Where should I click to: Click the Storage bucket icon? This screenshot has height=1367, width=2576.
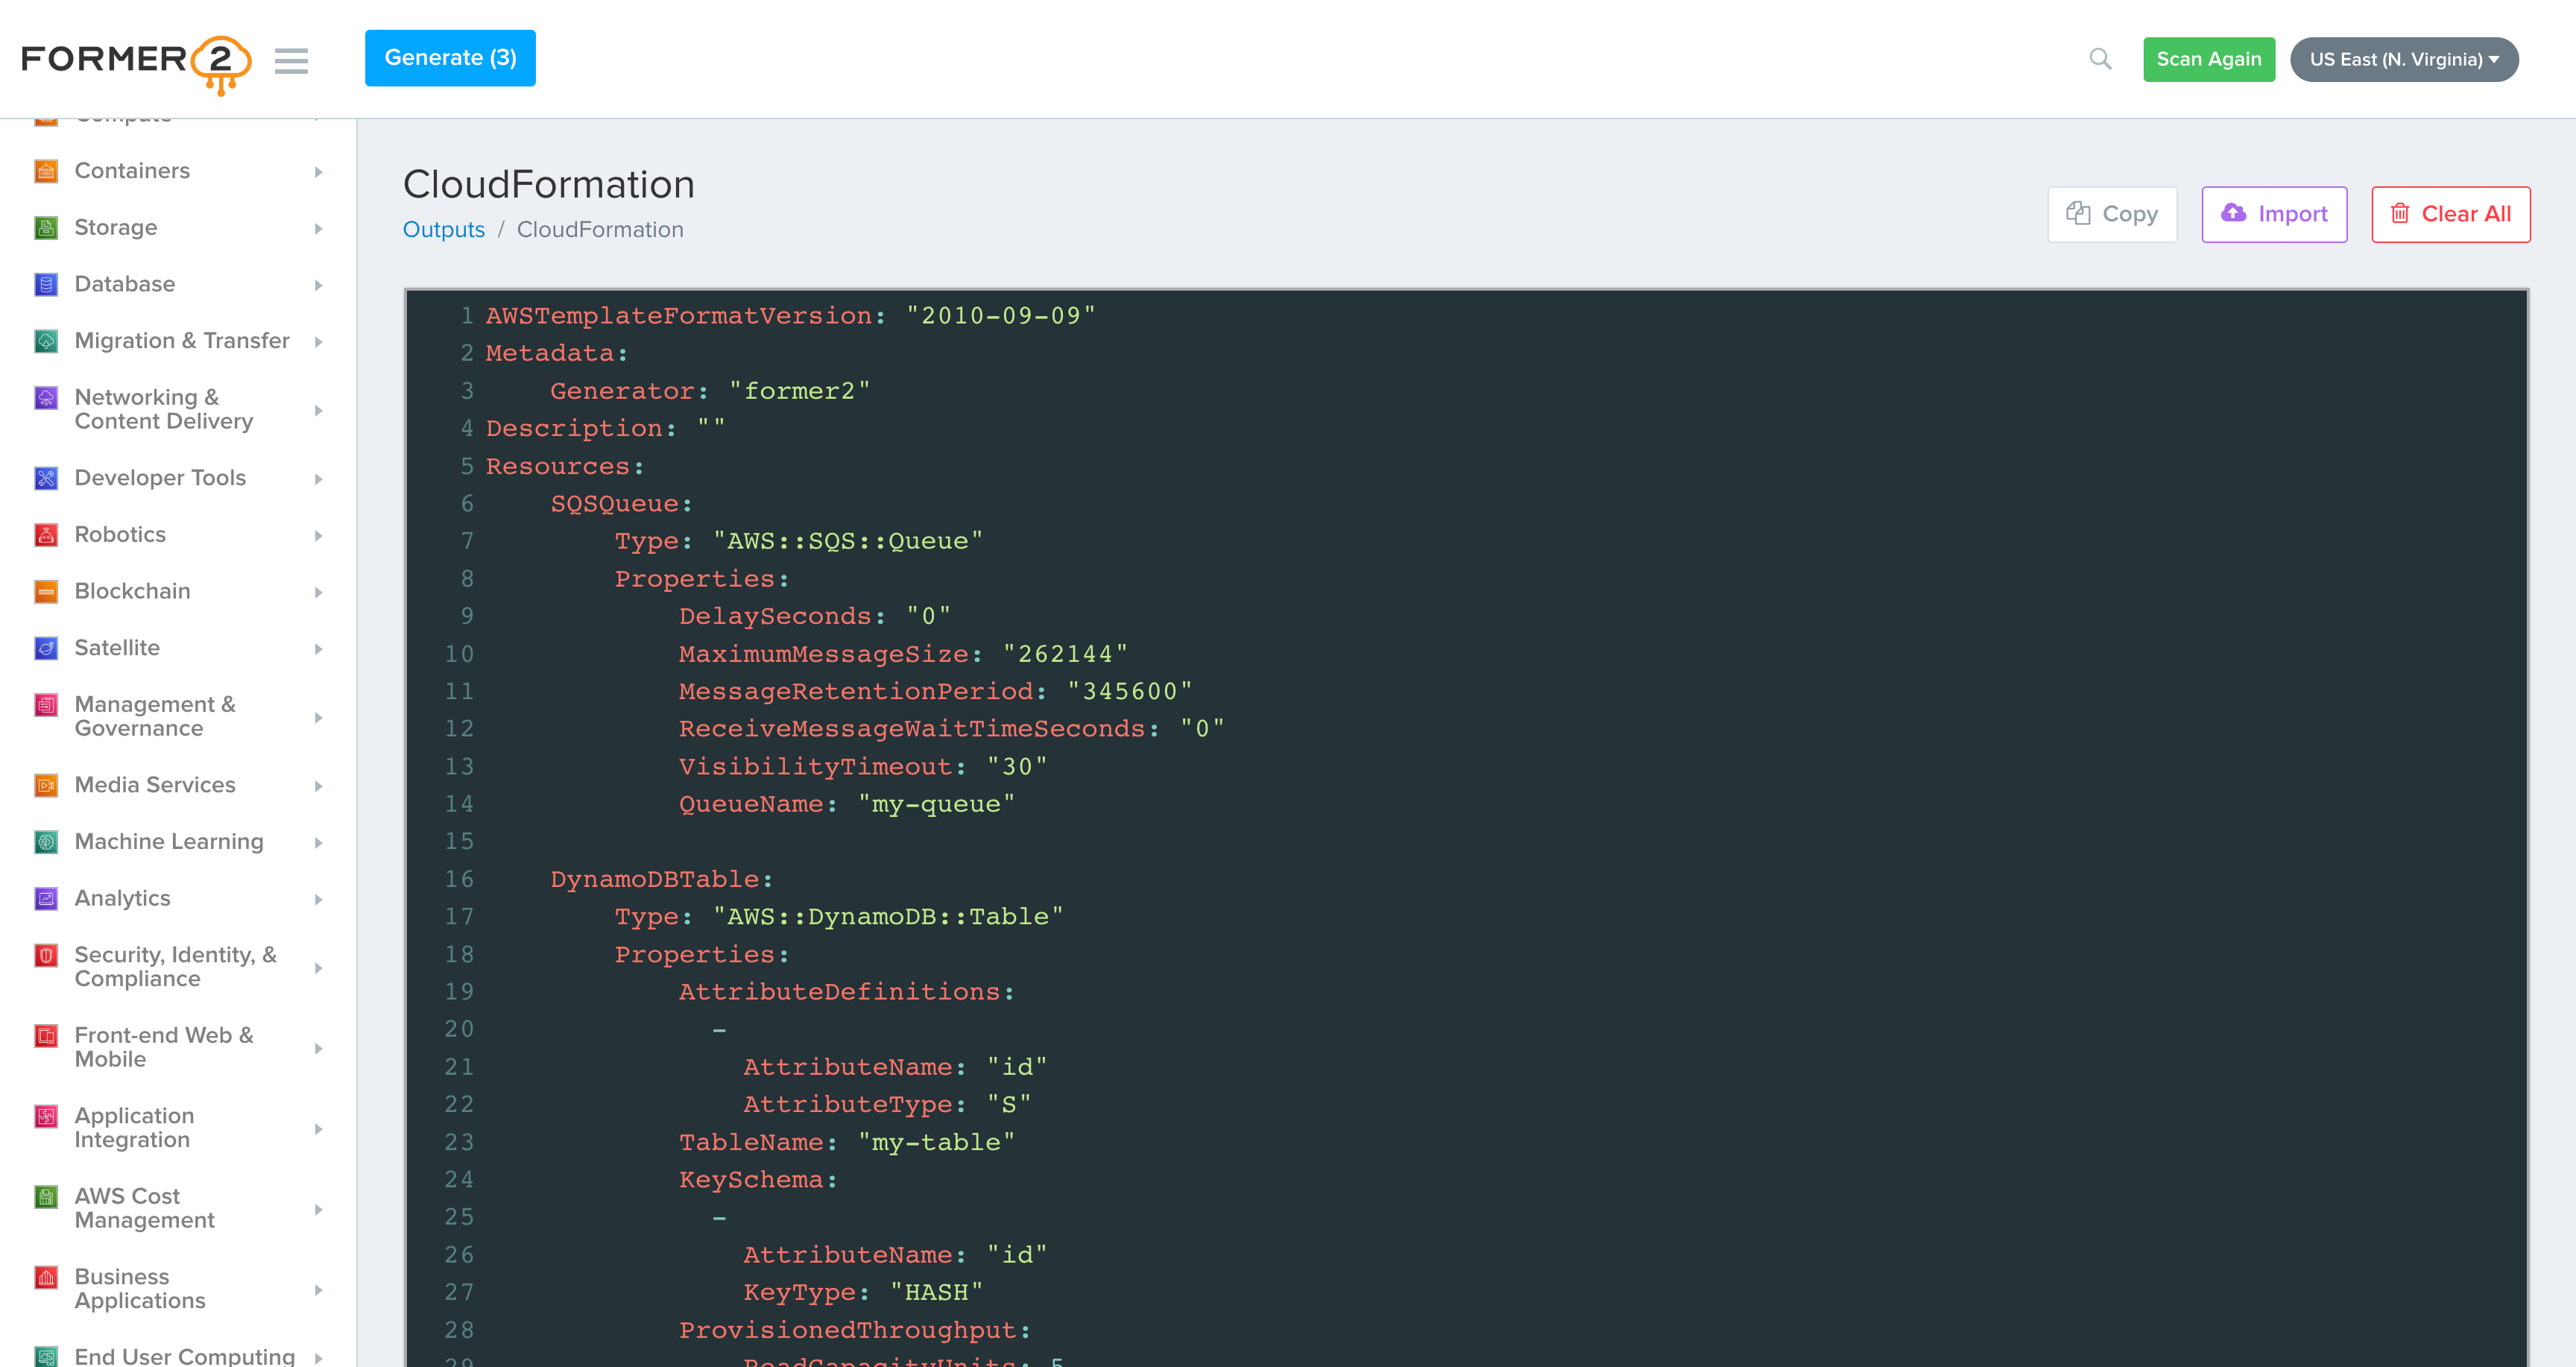pyautogui.click(x=46, y=227)
